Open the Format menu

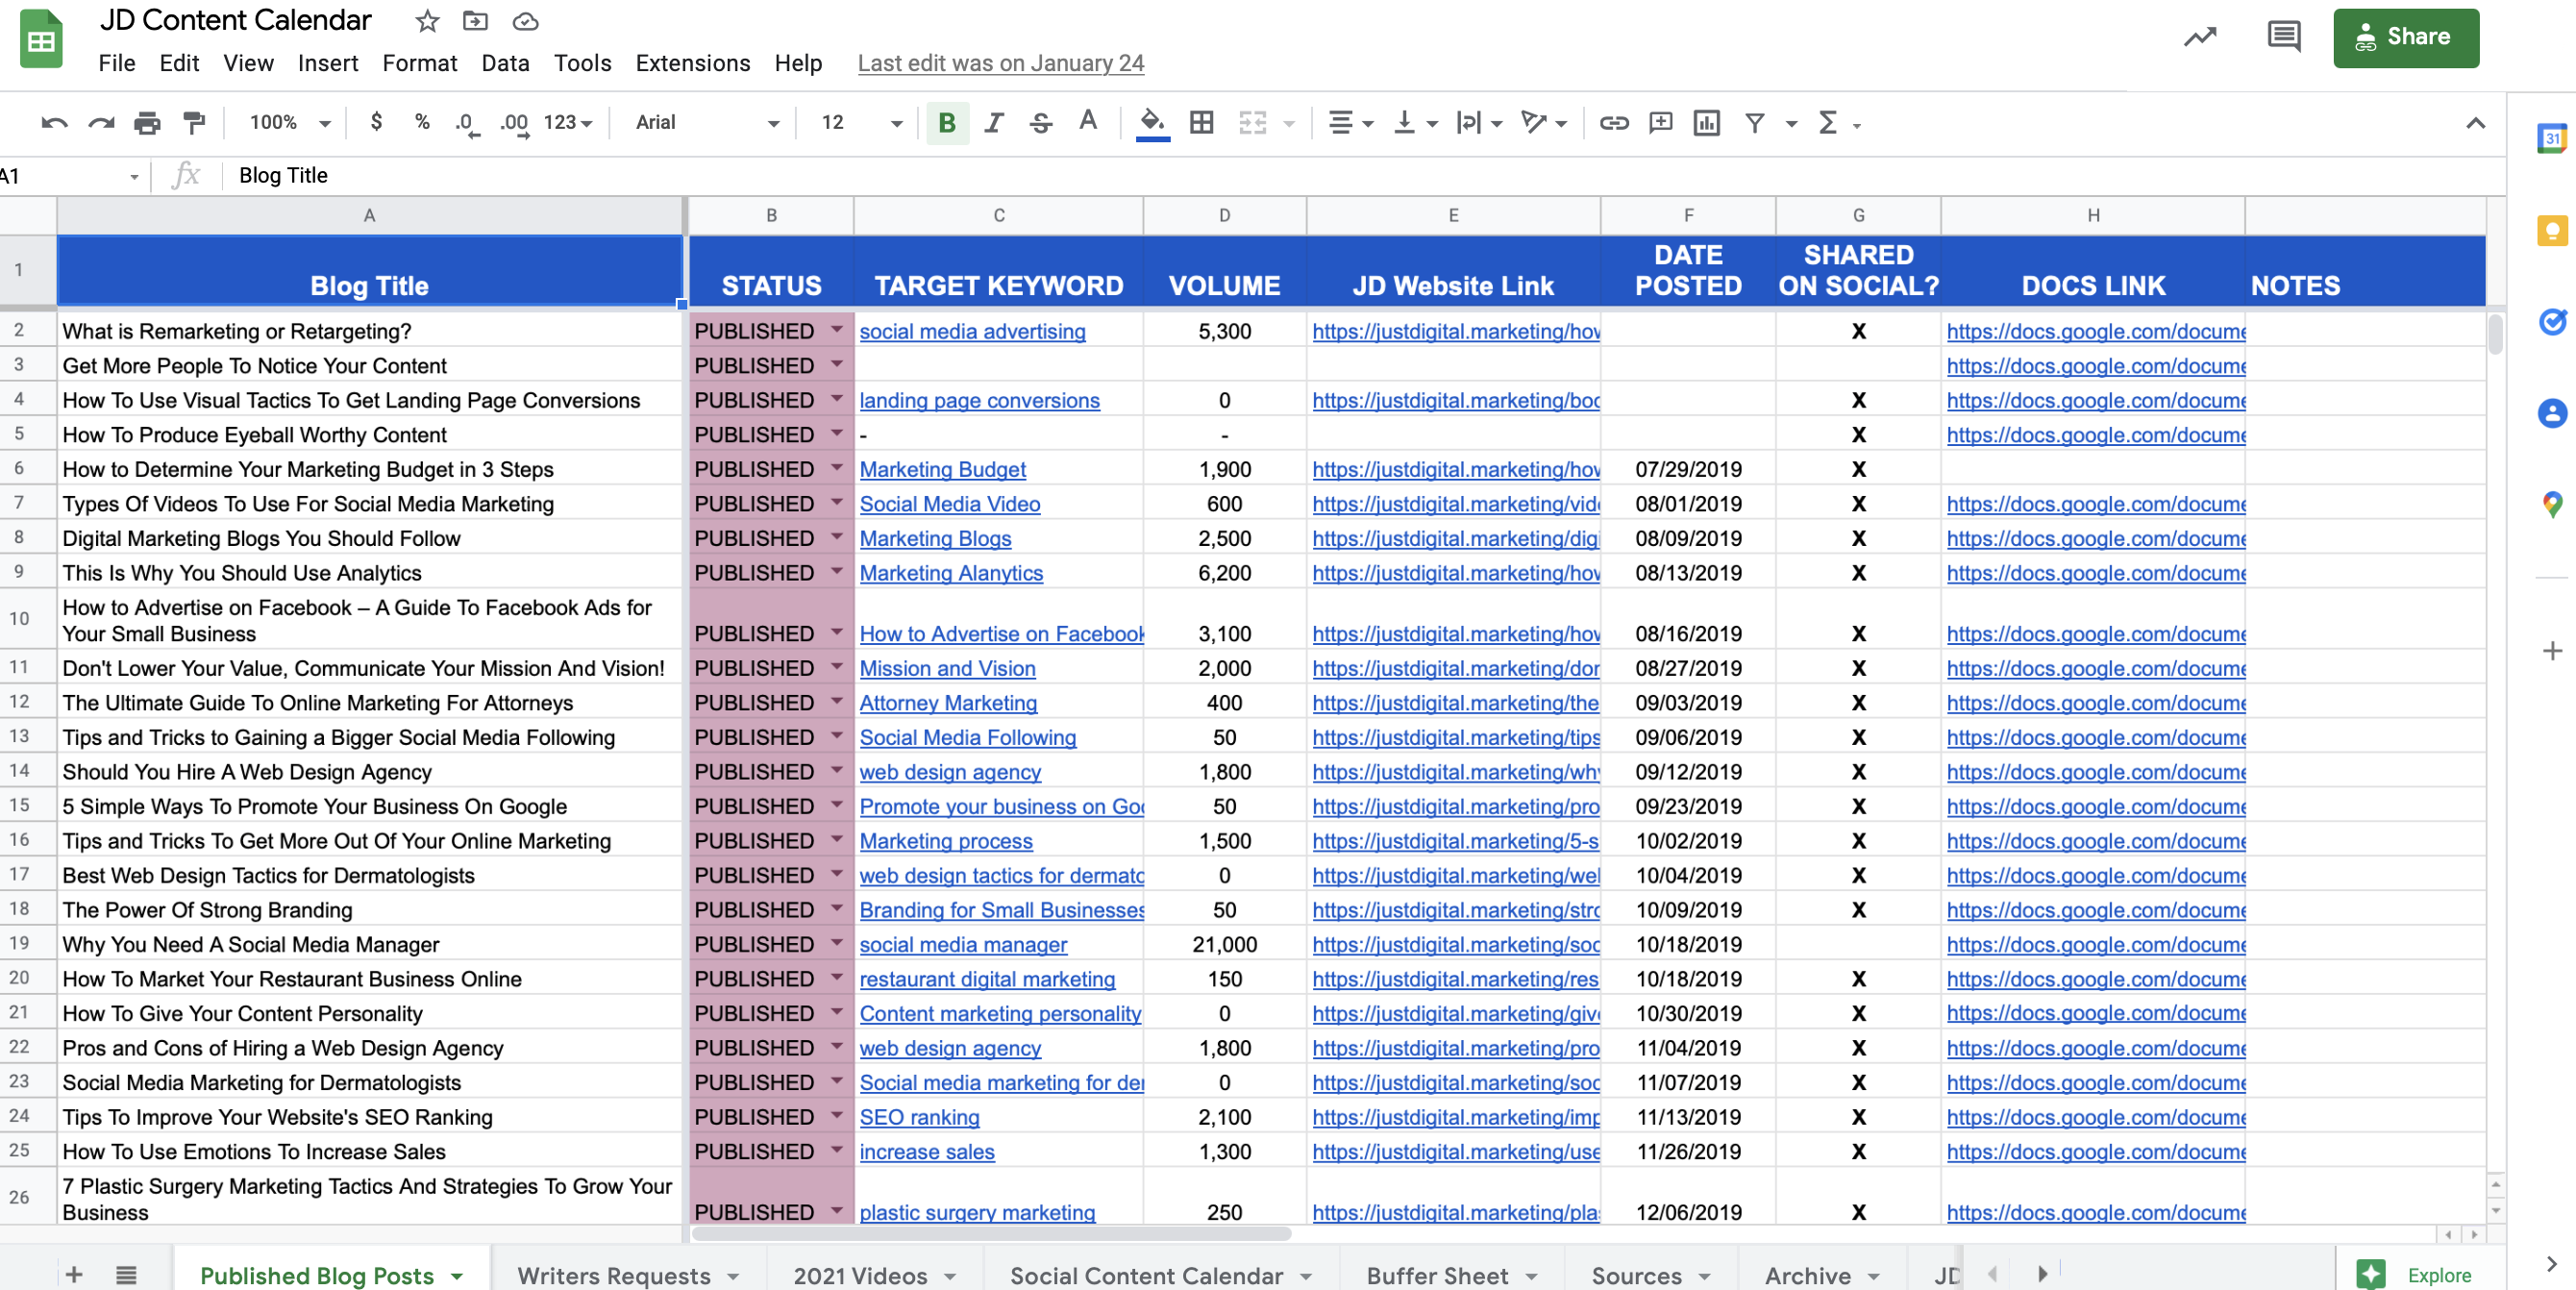[x=419, y=63]
